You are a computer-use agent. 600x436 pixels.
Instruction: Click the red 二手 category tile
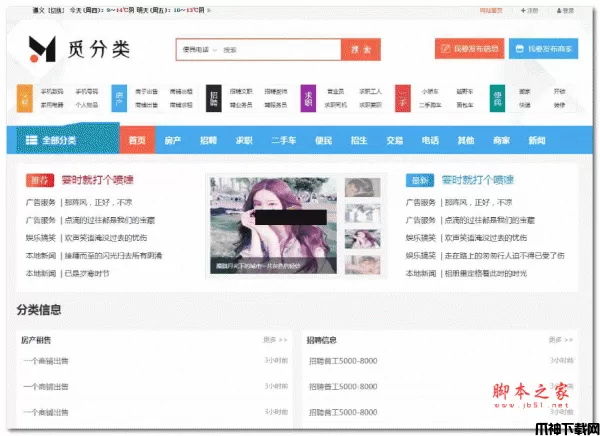(403, 98)
